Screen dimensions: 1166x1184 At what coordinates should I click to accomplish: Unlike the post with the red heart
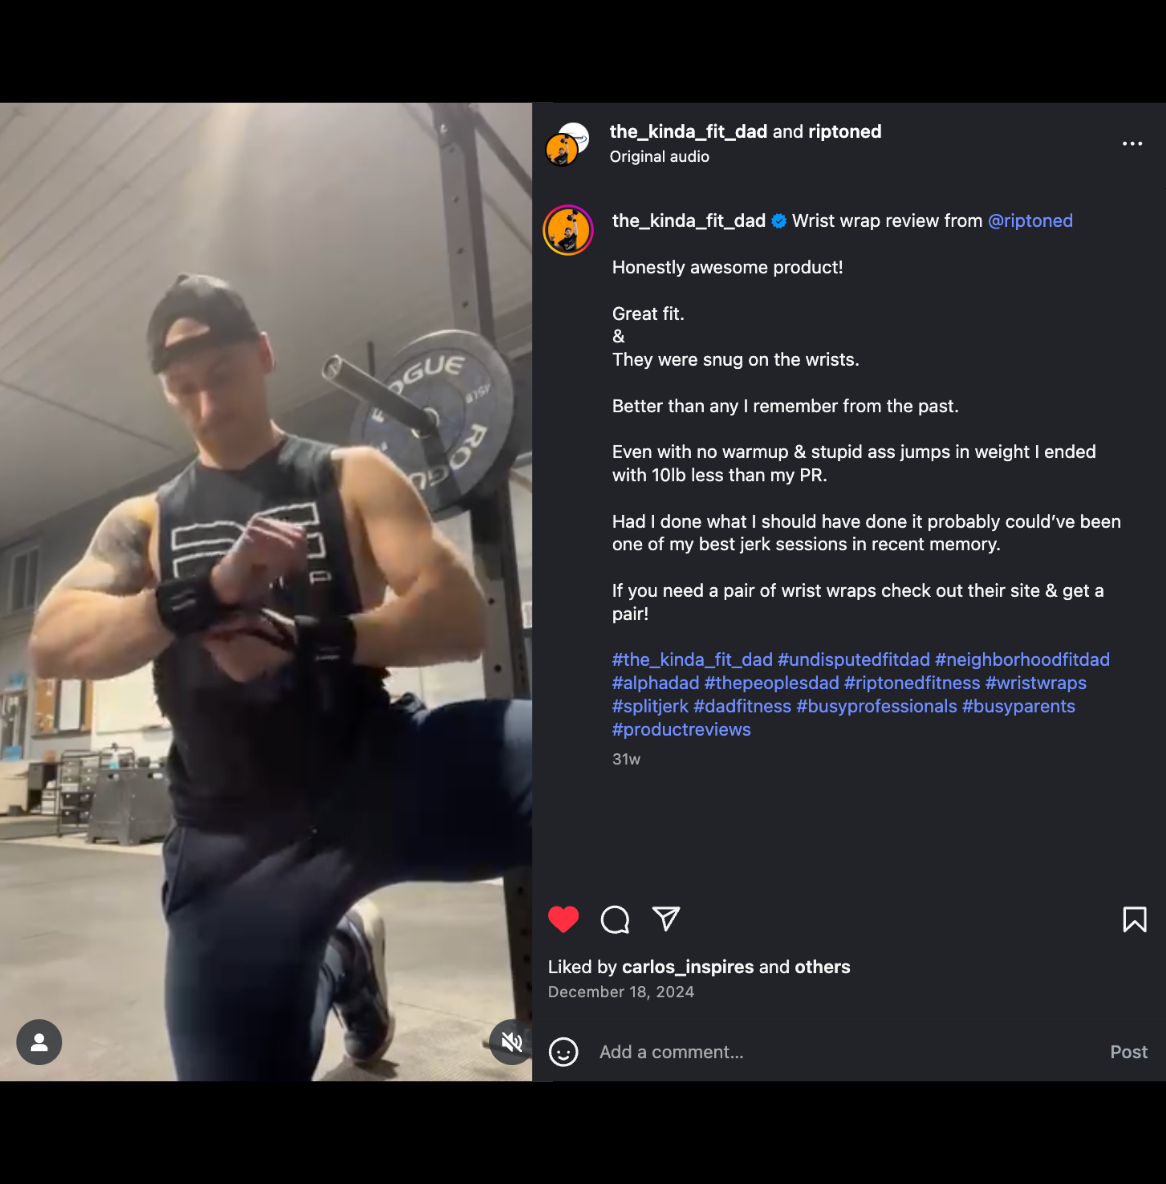coord(563,919)
